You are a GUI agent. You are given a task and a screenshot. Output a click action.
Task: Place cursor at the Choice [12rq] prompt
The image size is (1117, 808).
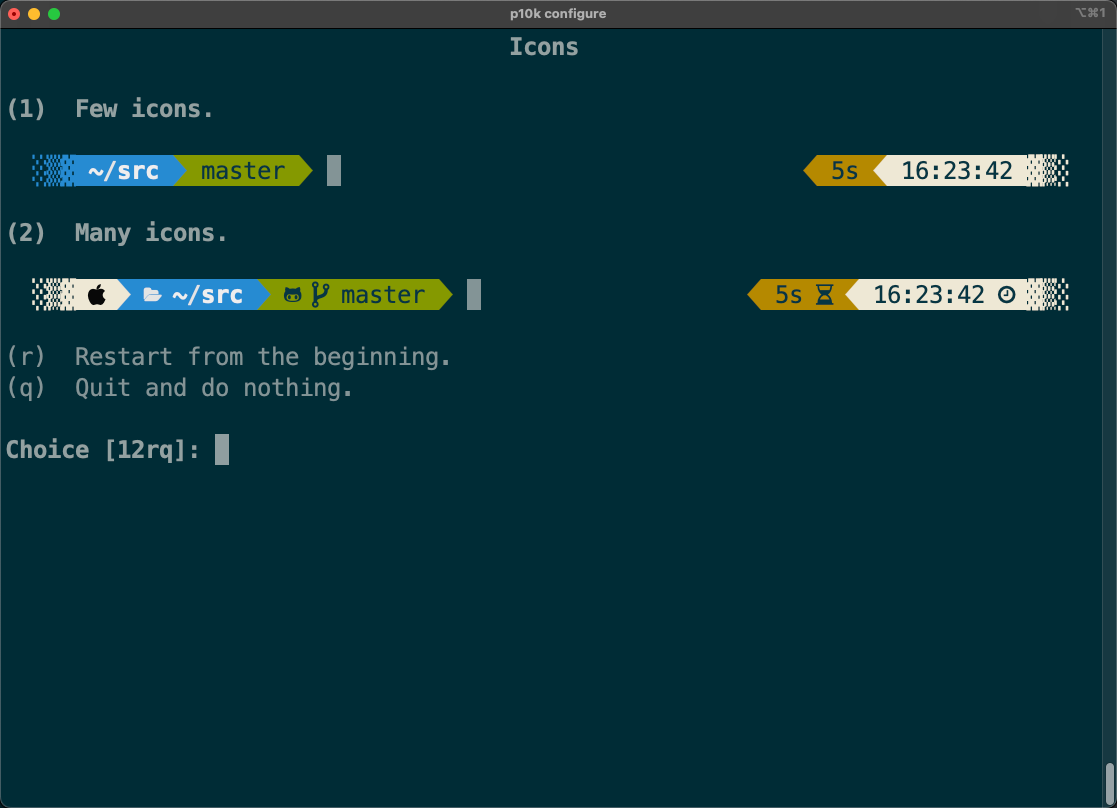[222, 450]
